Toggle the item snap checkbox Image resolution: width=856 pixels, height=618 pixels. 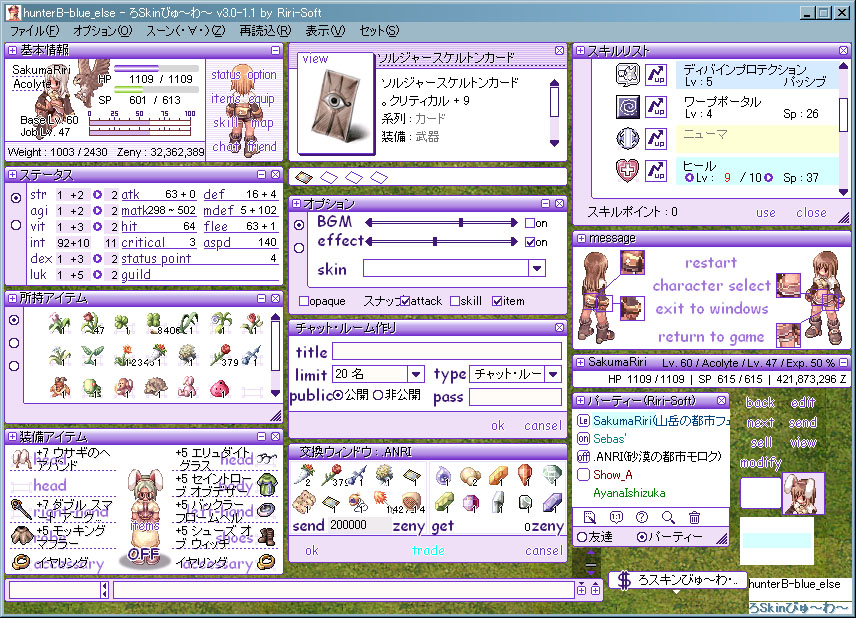point(497,301)
